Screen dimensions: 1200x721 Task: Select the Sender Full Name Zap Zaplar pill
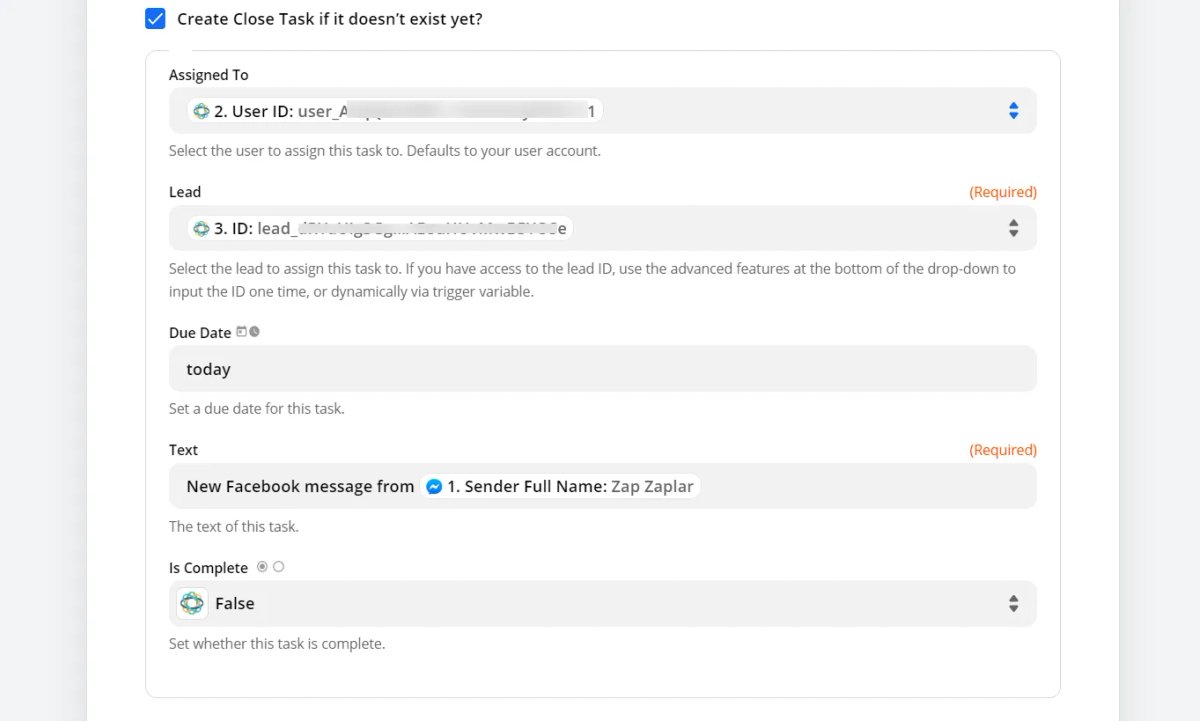[560, 487]
